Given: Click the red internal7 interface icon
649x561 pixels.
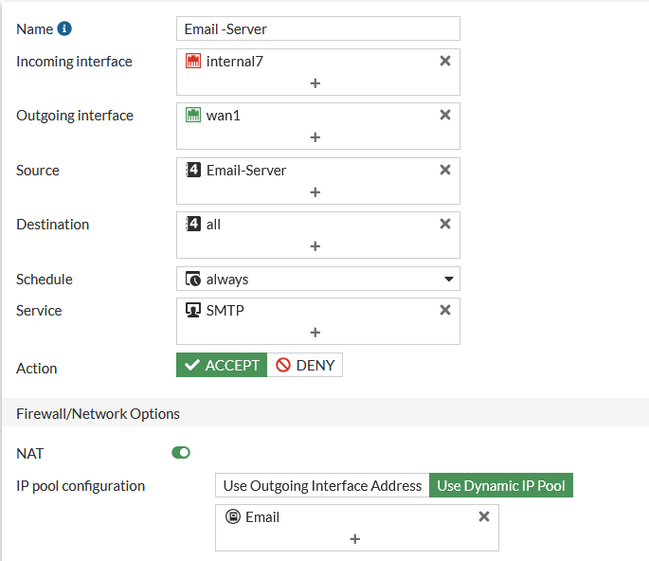Looking at the screenshot, I should click(194, 61).
